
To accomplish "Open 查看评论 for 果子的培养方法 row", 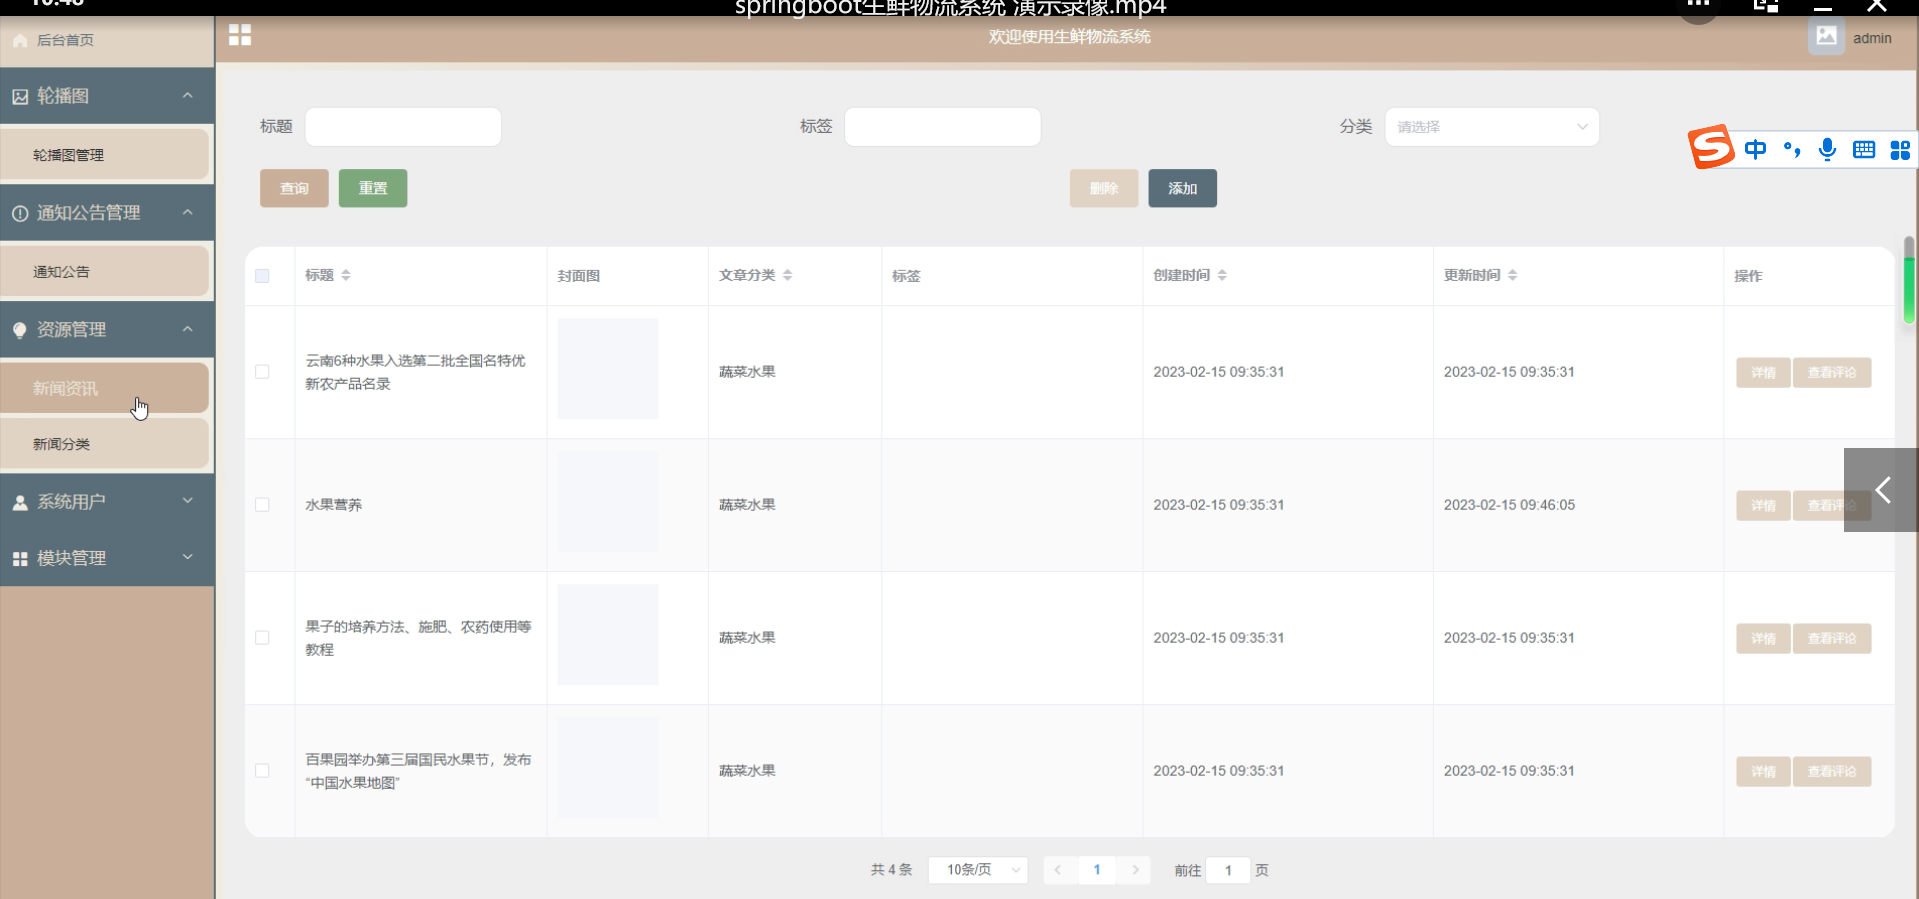I will coord(1832,639).
